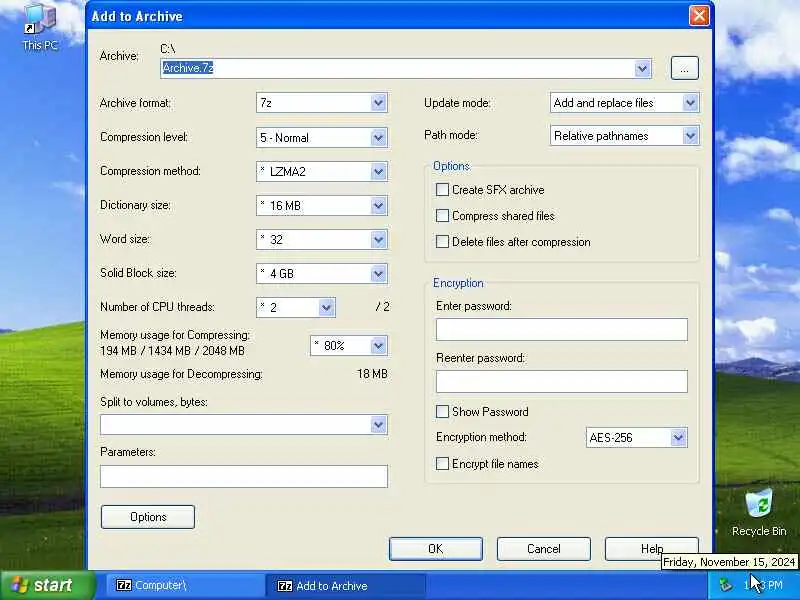800x600 pixels.
Task: Click the Options button
Action: coord(148,517)
